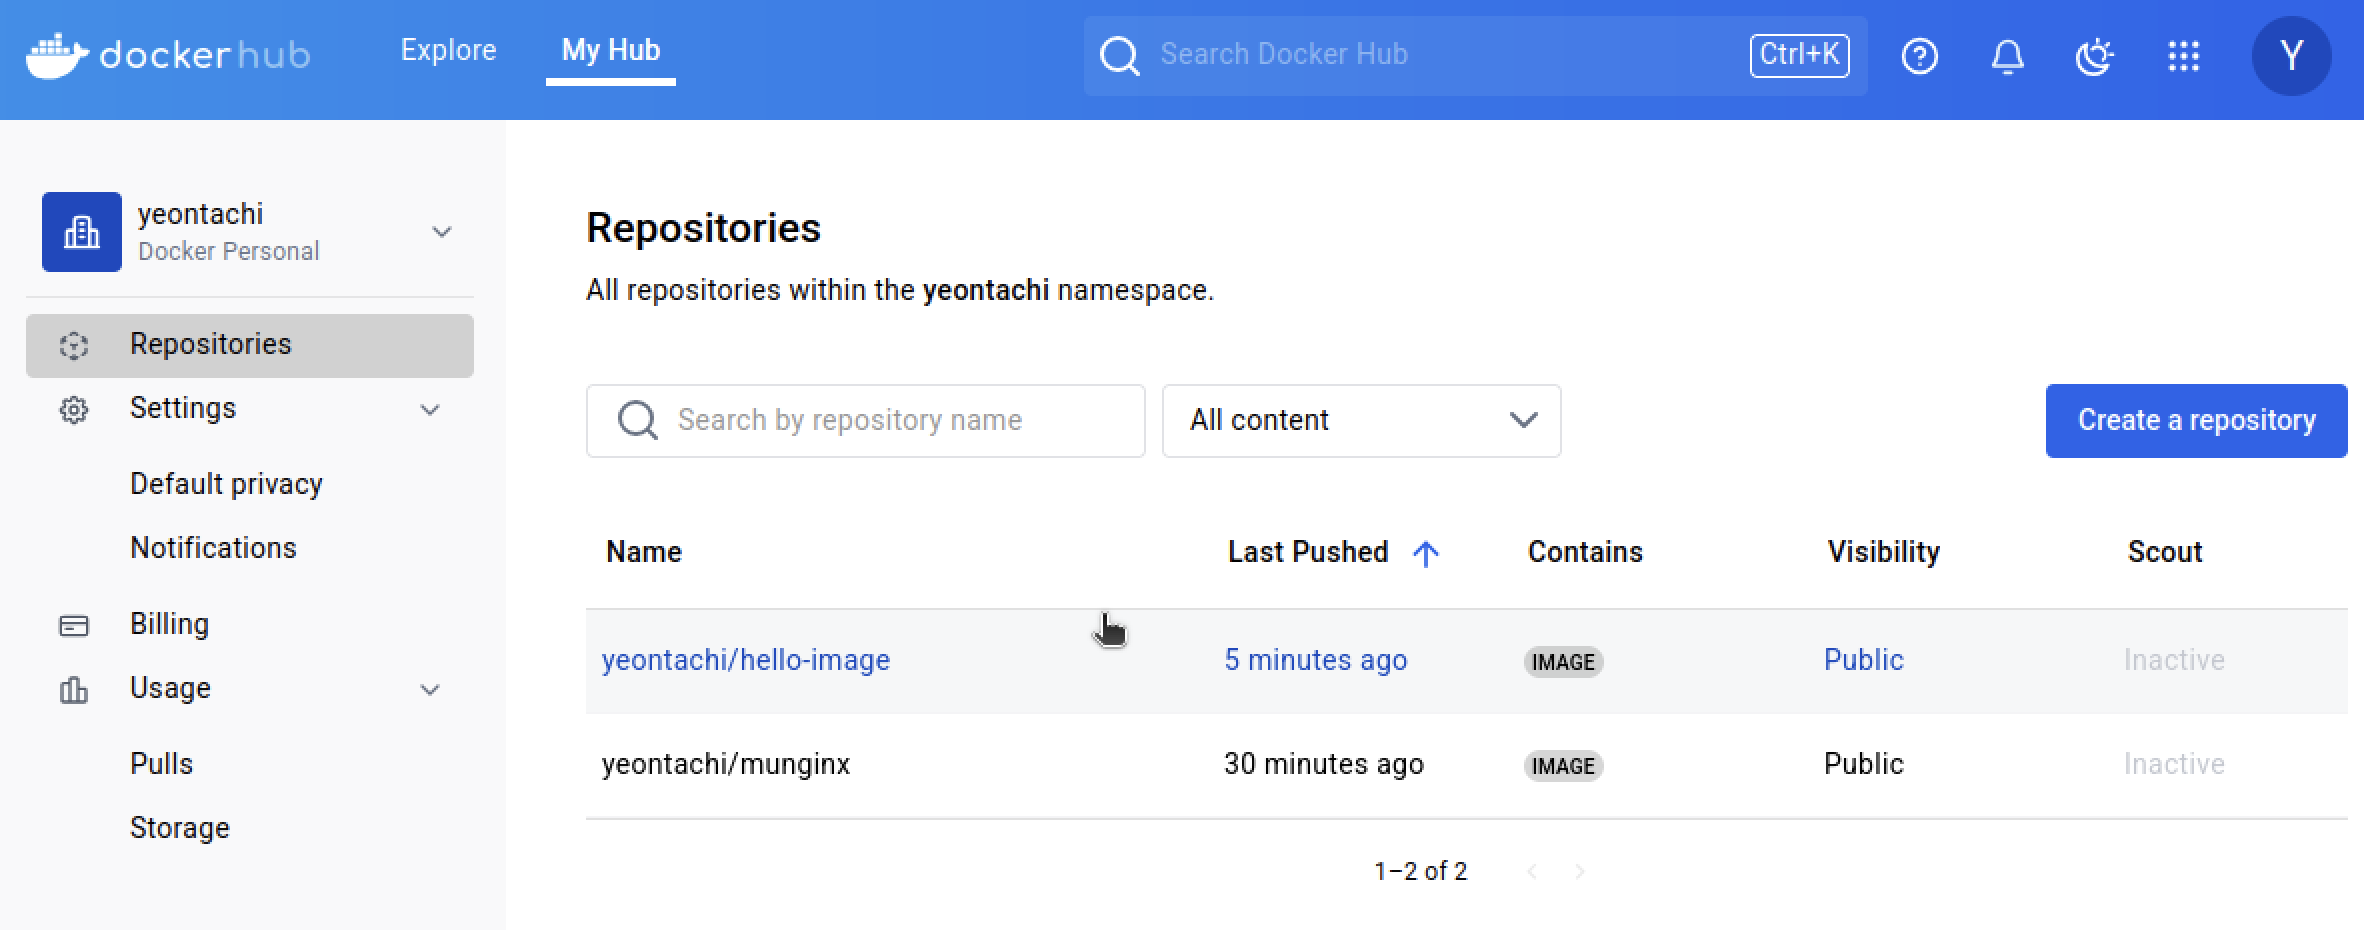Switch to the Explore tab
The image size is (2364, 930).
pyautogui.click(x=448, y=50)
